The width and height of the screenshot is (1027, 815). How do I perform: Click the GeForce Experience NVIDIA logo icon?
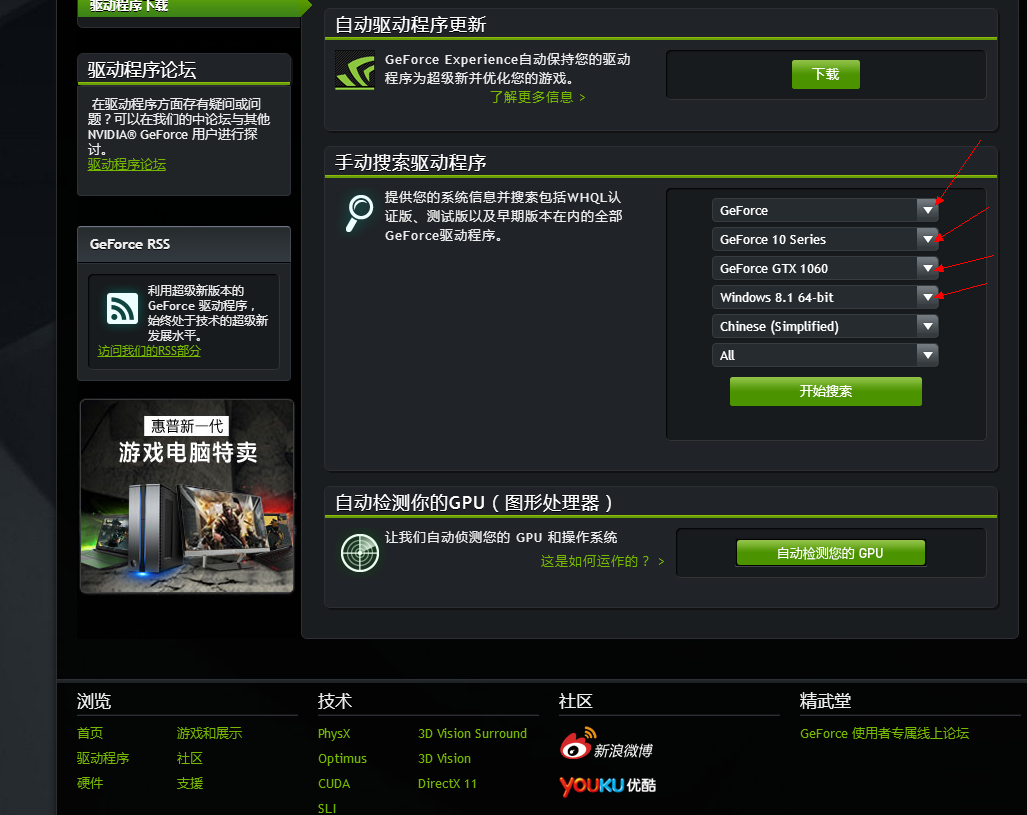click(x=355, y=70)
